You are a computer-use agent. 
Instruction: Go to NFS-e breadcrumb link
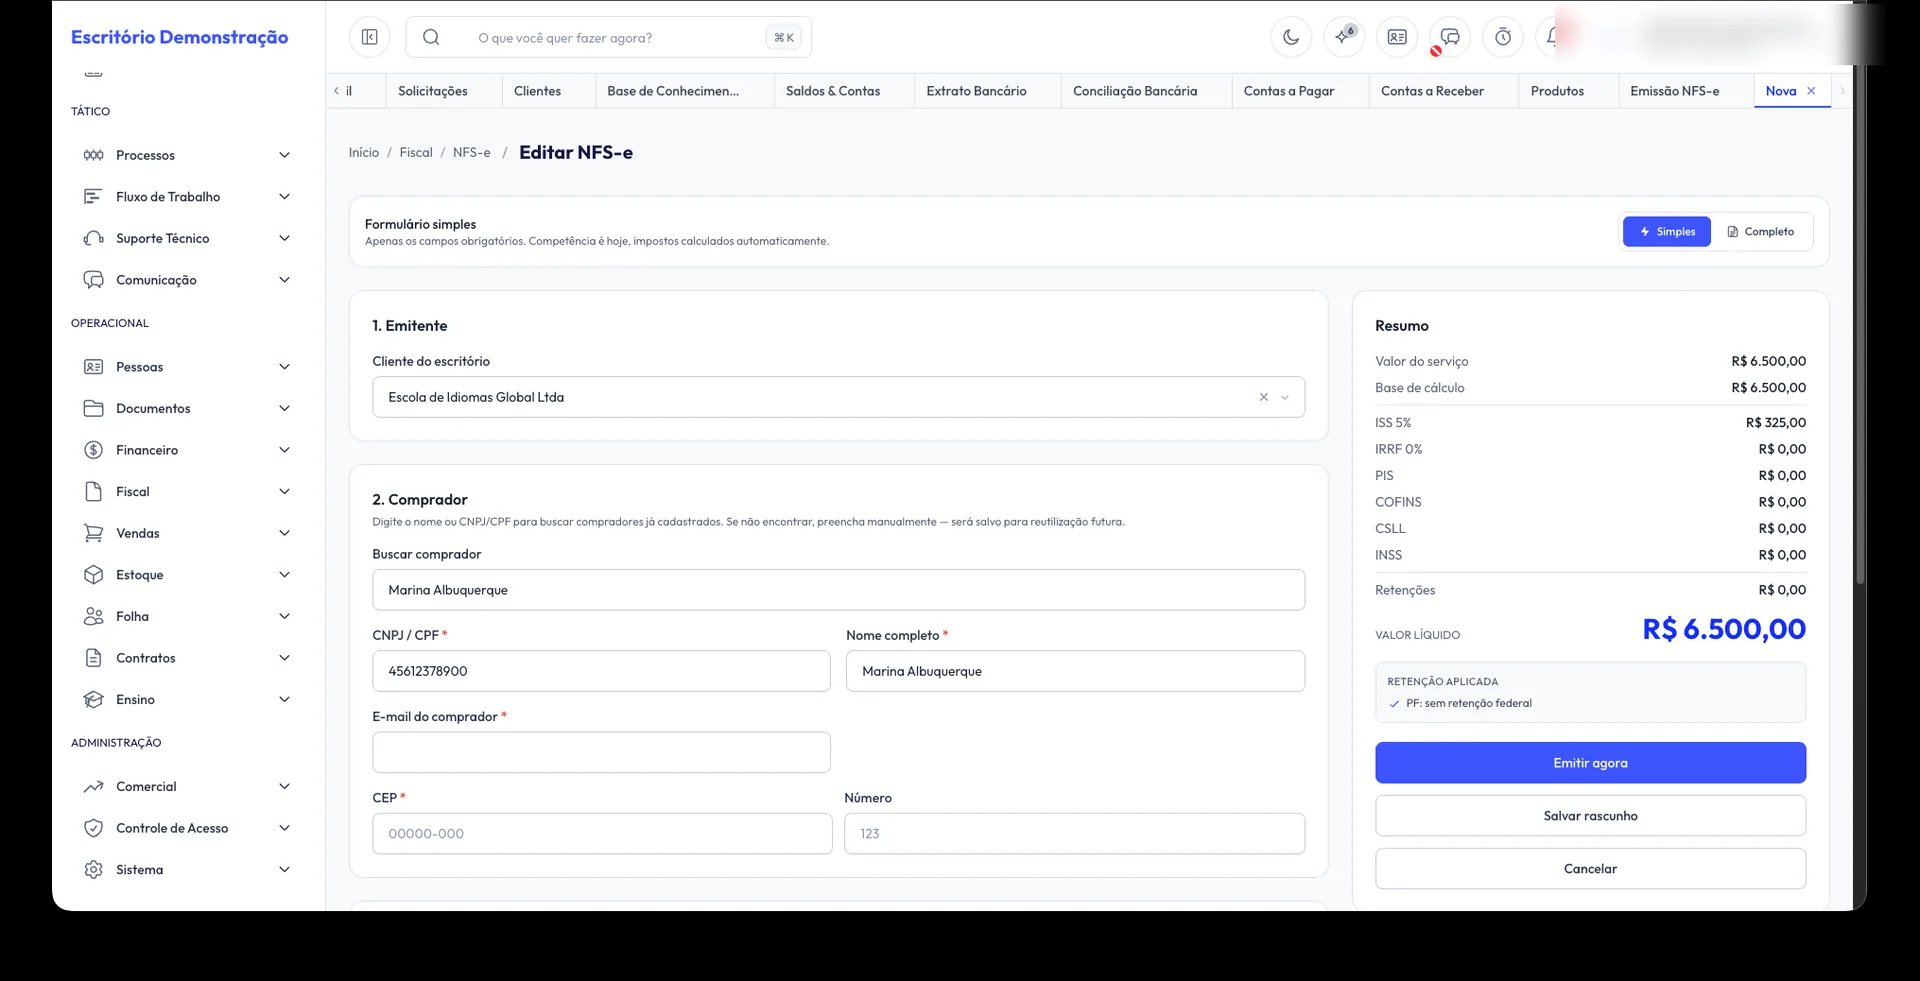tap(472, 153)
